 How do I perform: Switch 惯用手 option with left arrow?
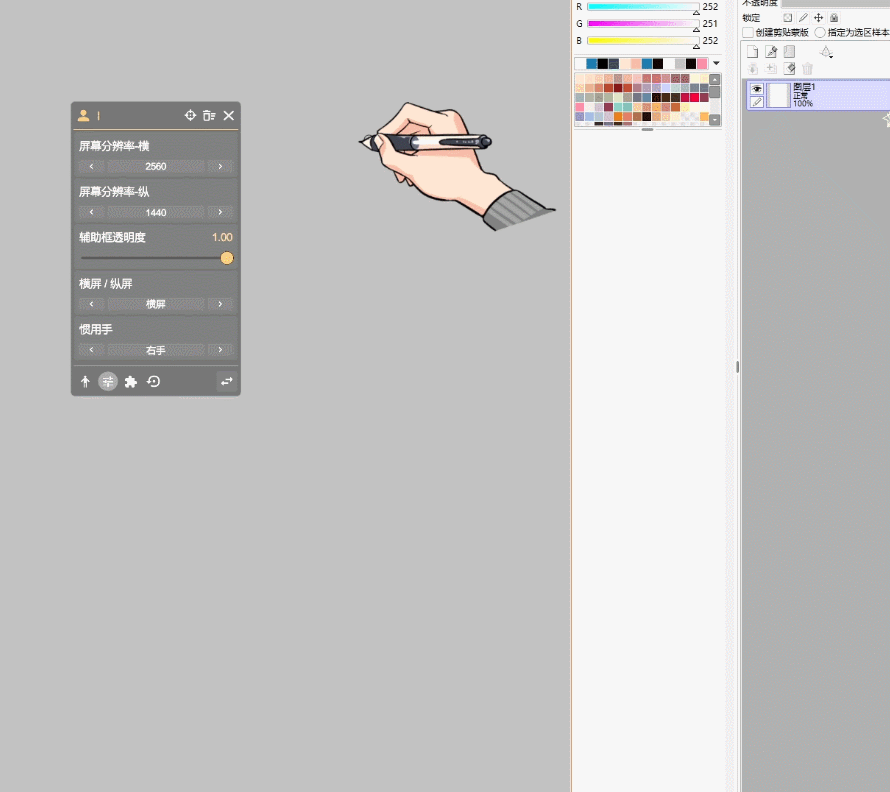tap(91, 350)
